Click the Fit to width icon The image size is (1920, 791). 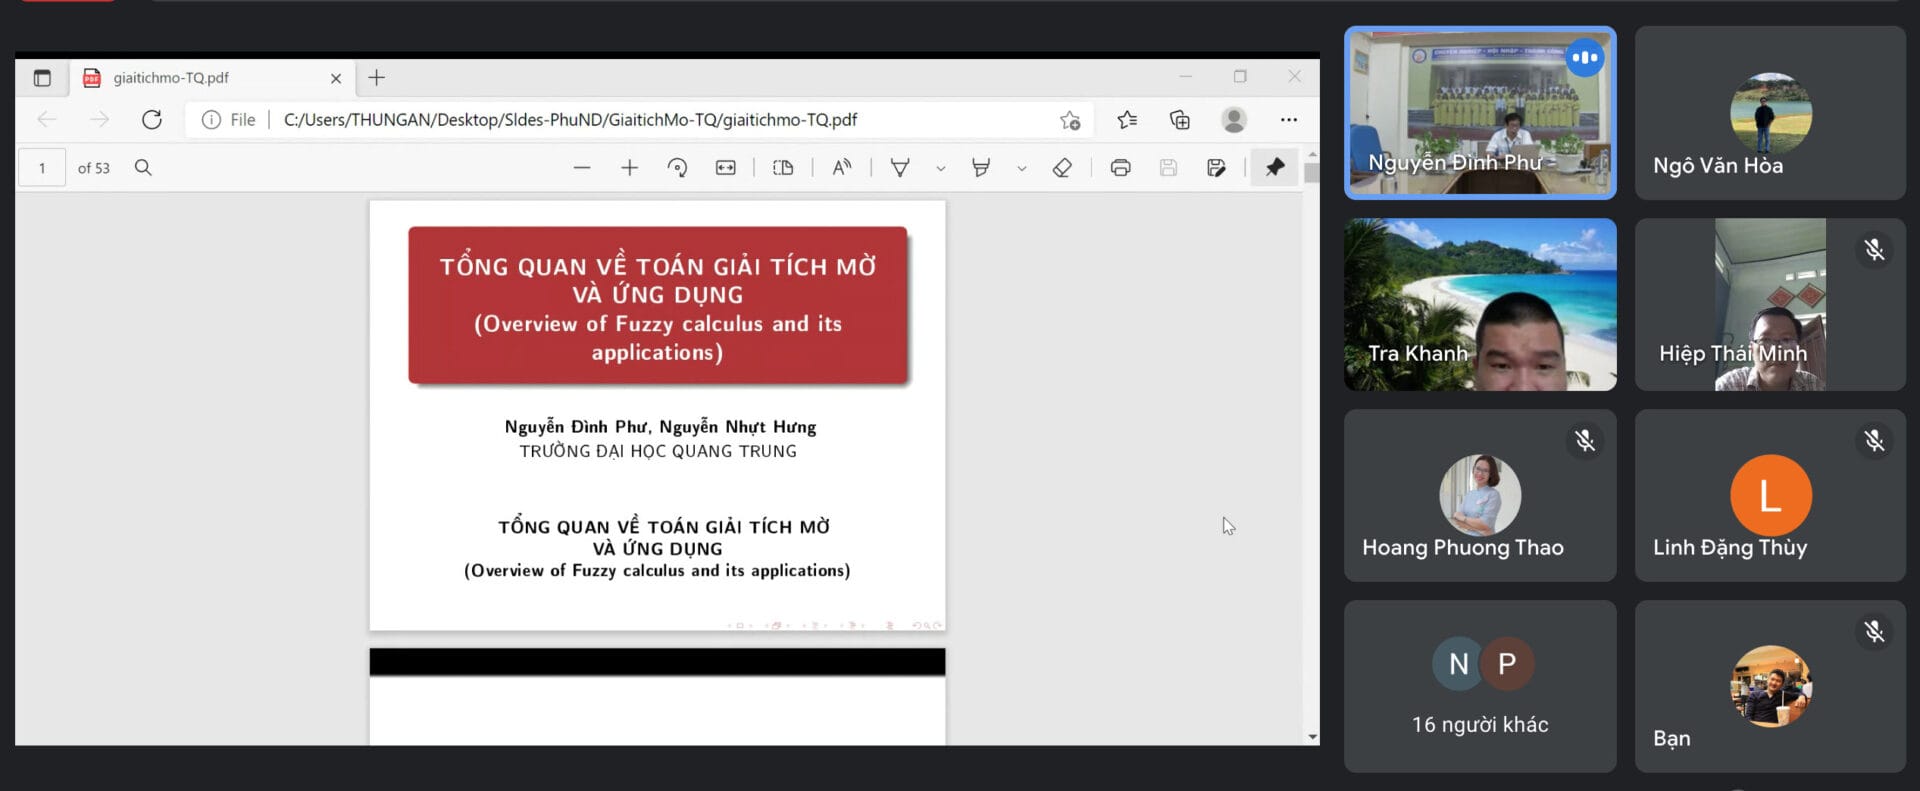click(726, 168)
